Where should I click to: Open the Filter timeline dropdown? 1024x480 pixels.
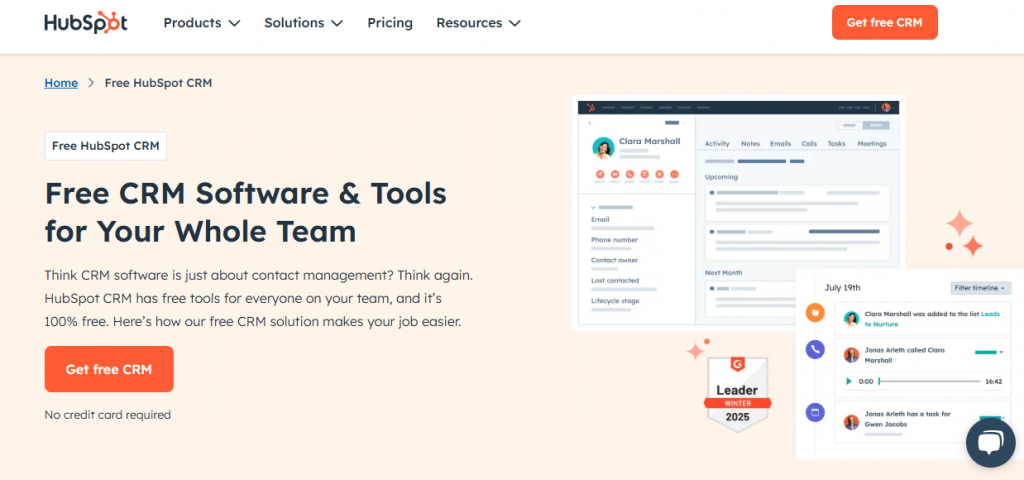click(x=981, y=288)
